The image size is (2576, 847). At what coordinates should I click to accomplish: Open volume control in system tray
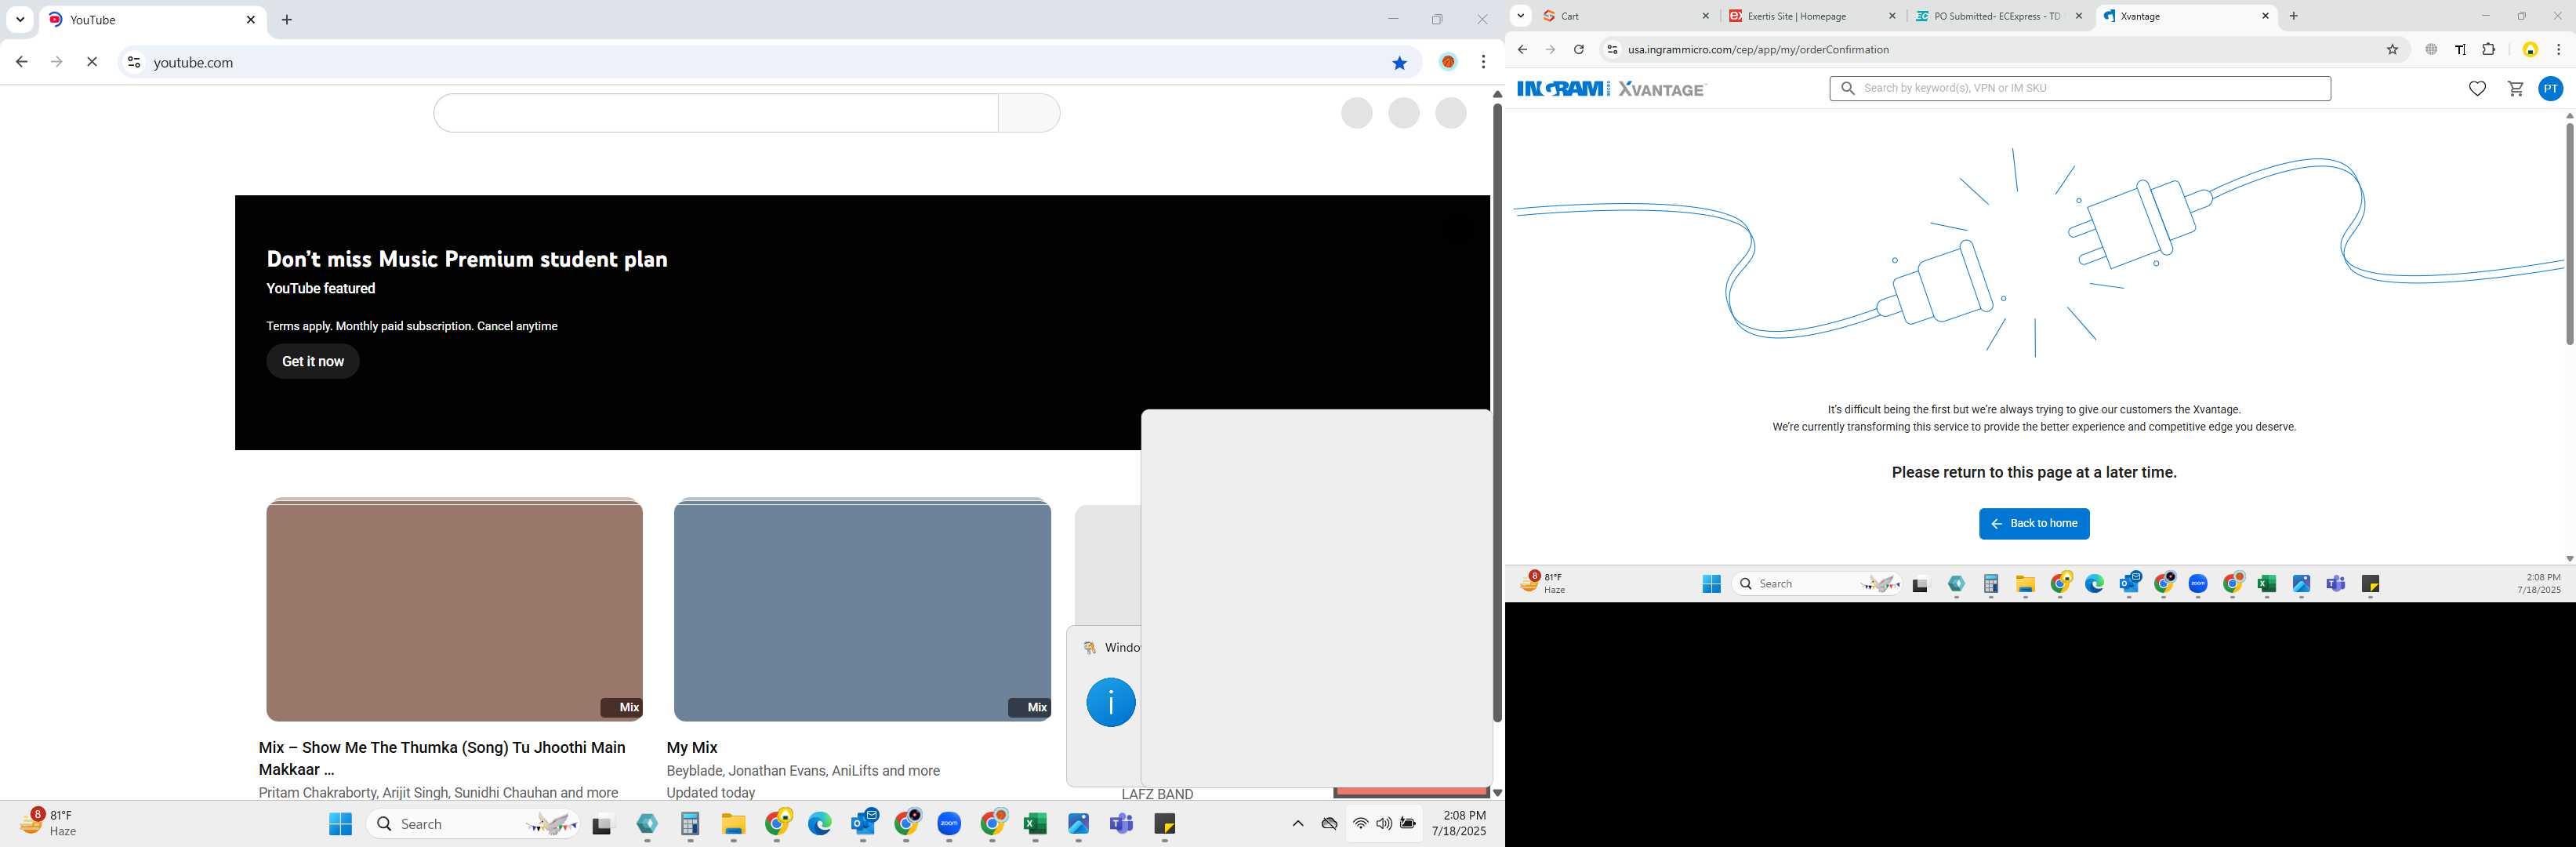1384,824
